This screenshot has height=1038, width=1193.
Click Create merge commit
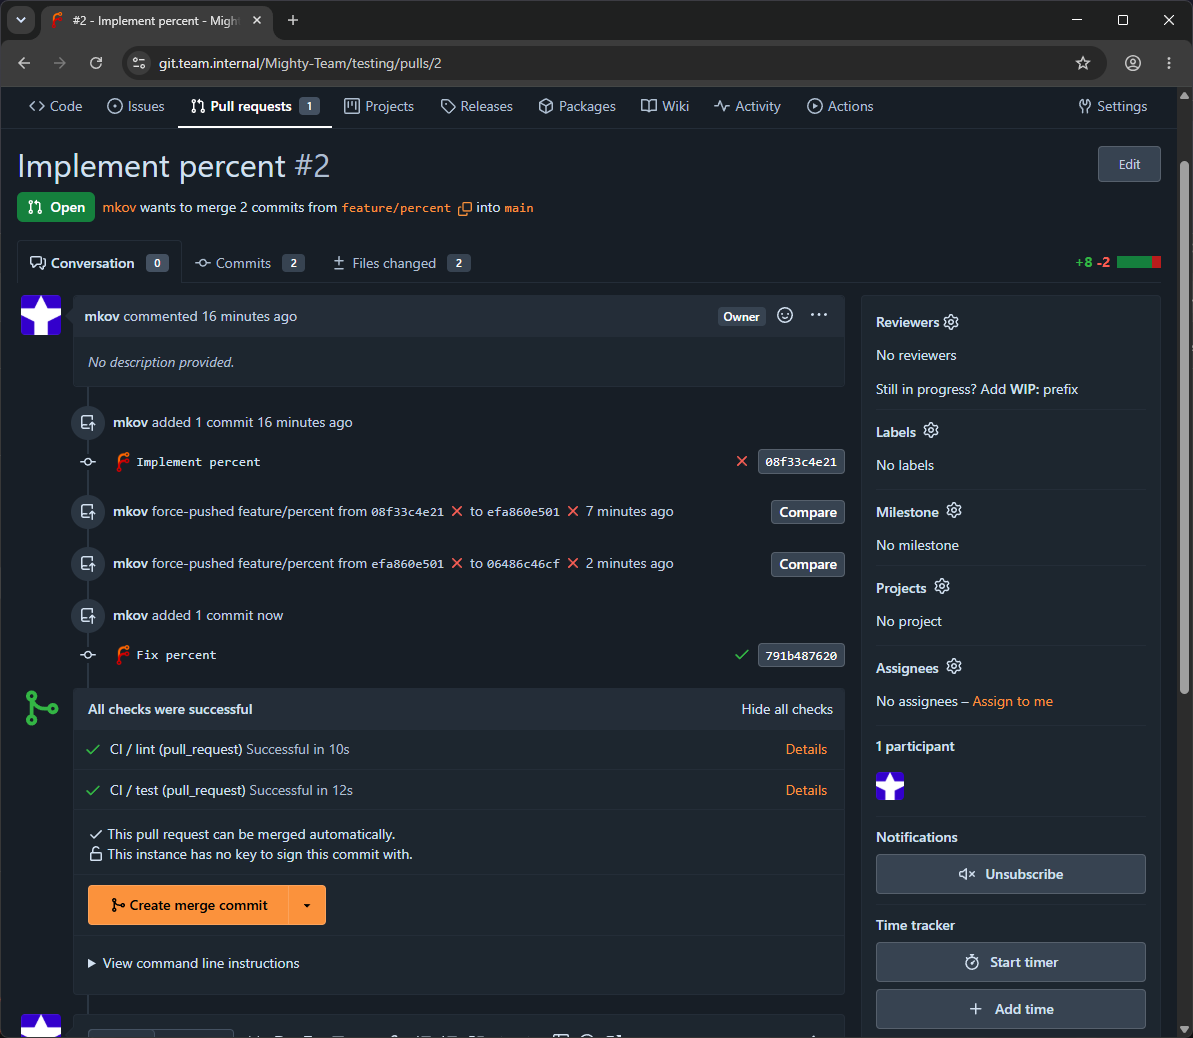[x=189, y=905]
